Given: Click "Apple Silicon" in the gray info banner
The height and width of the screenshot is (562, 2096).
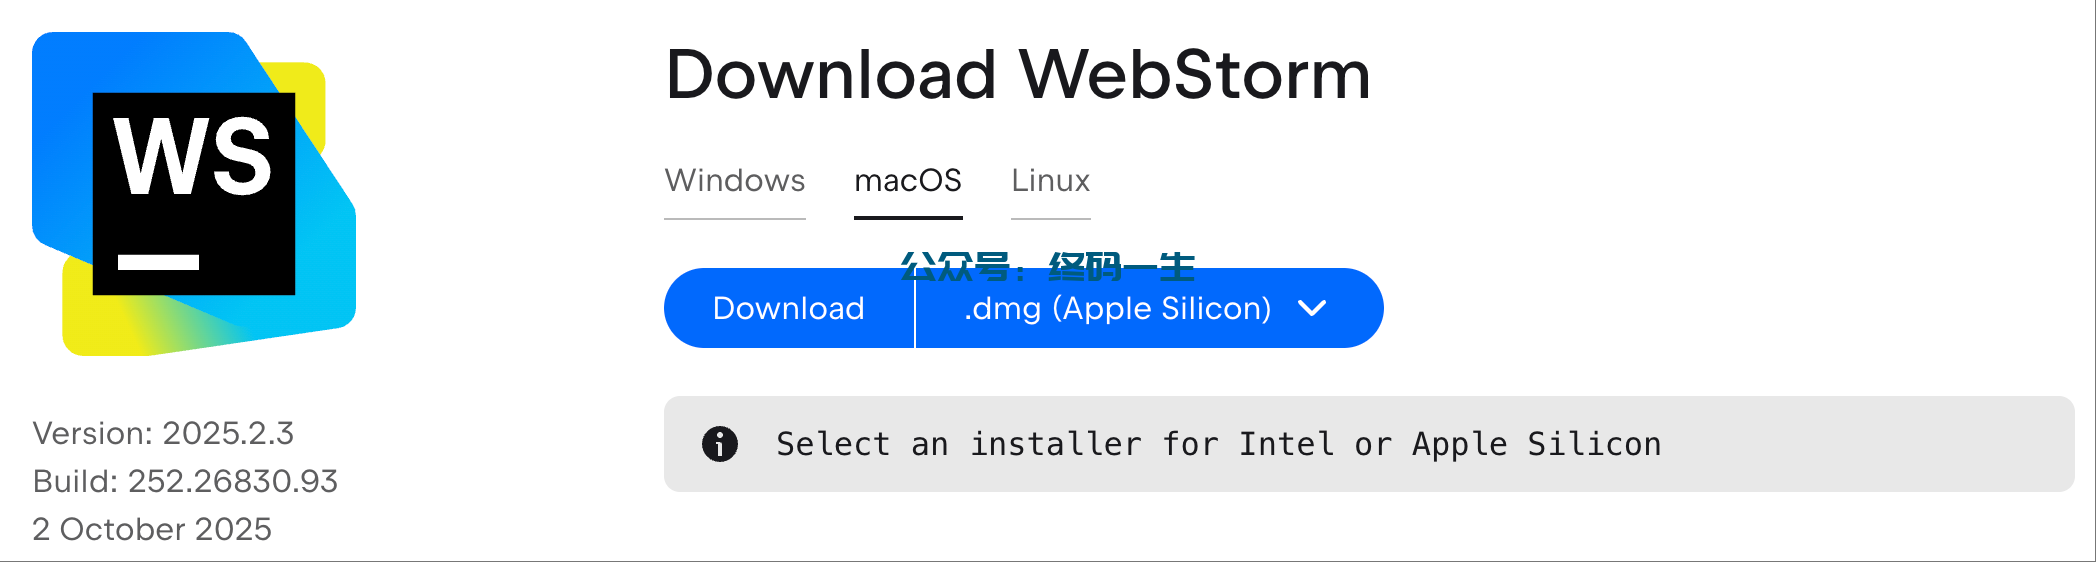Looking at the screenshot, I should pyautogui.click(x=1536, y=444).
